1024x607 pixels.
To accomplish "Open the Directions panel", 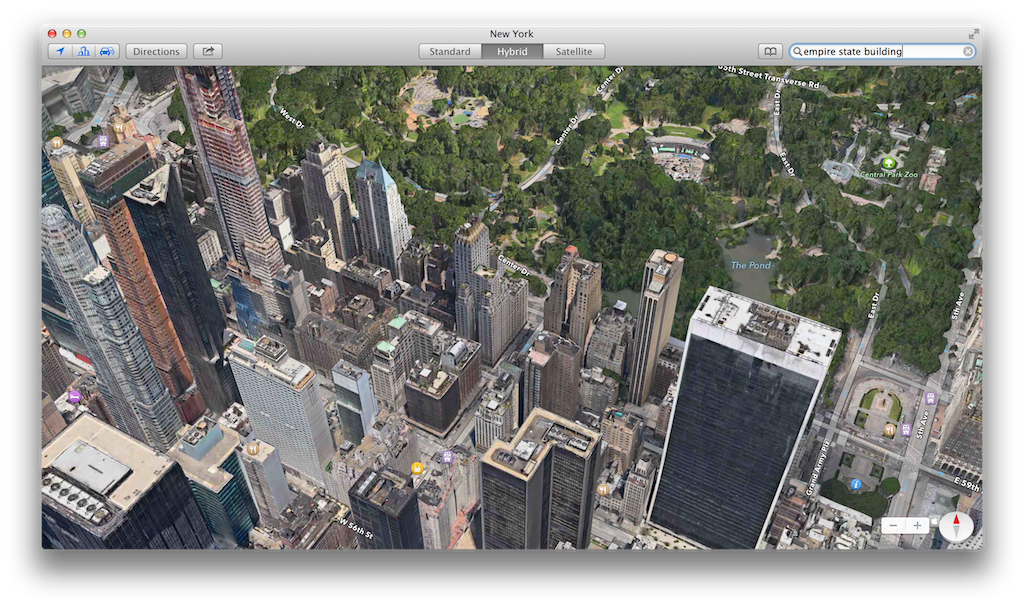I will [x=156, y=51].
